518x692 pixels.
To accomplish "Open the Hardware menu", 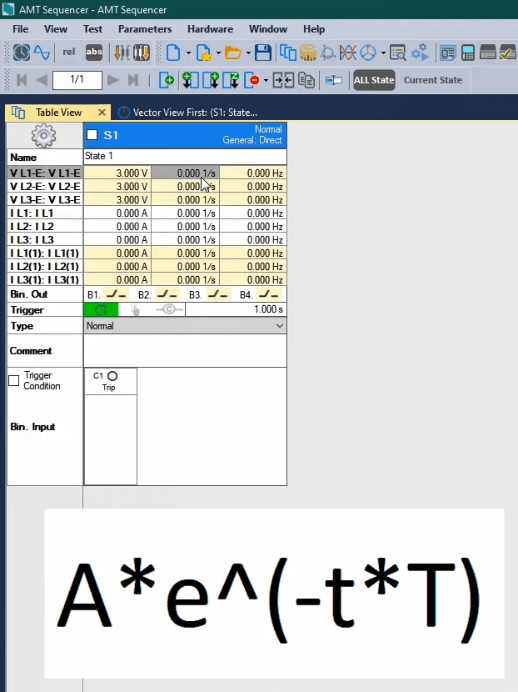I will (x=210, y=29).
